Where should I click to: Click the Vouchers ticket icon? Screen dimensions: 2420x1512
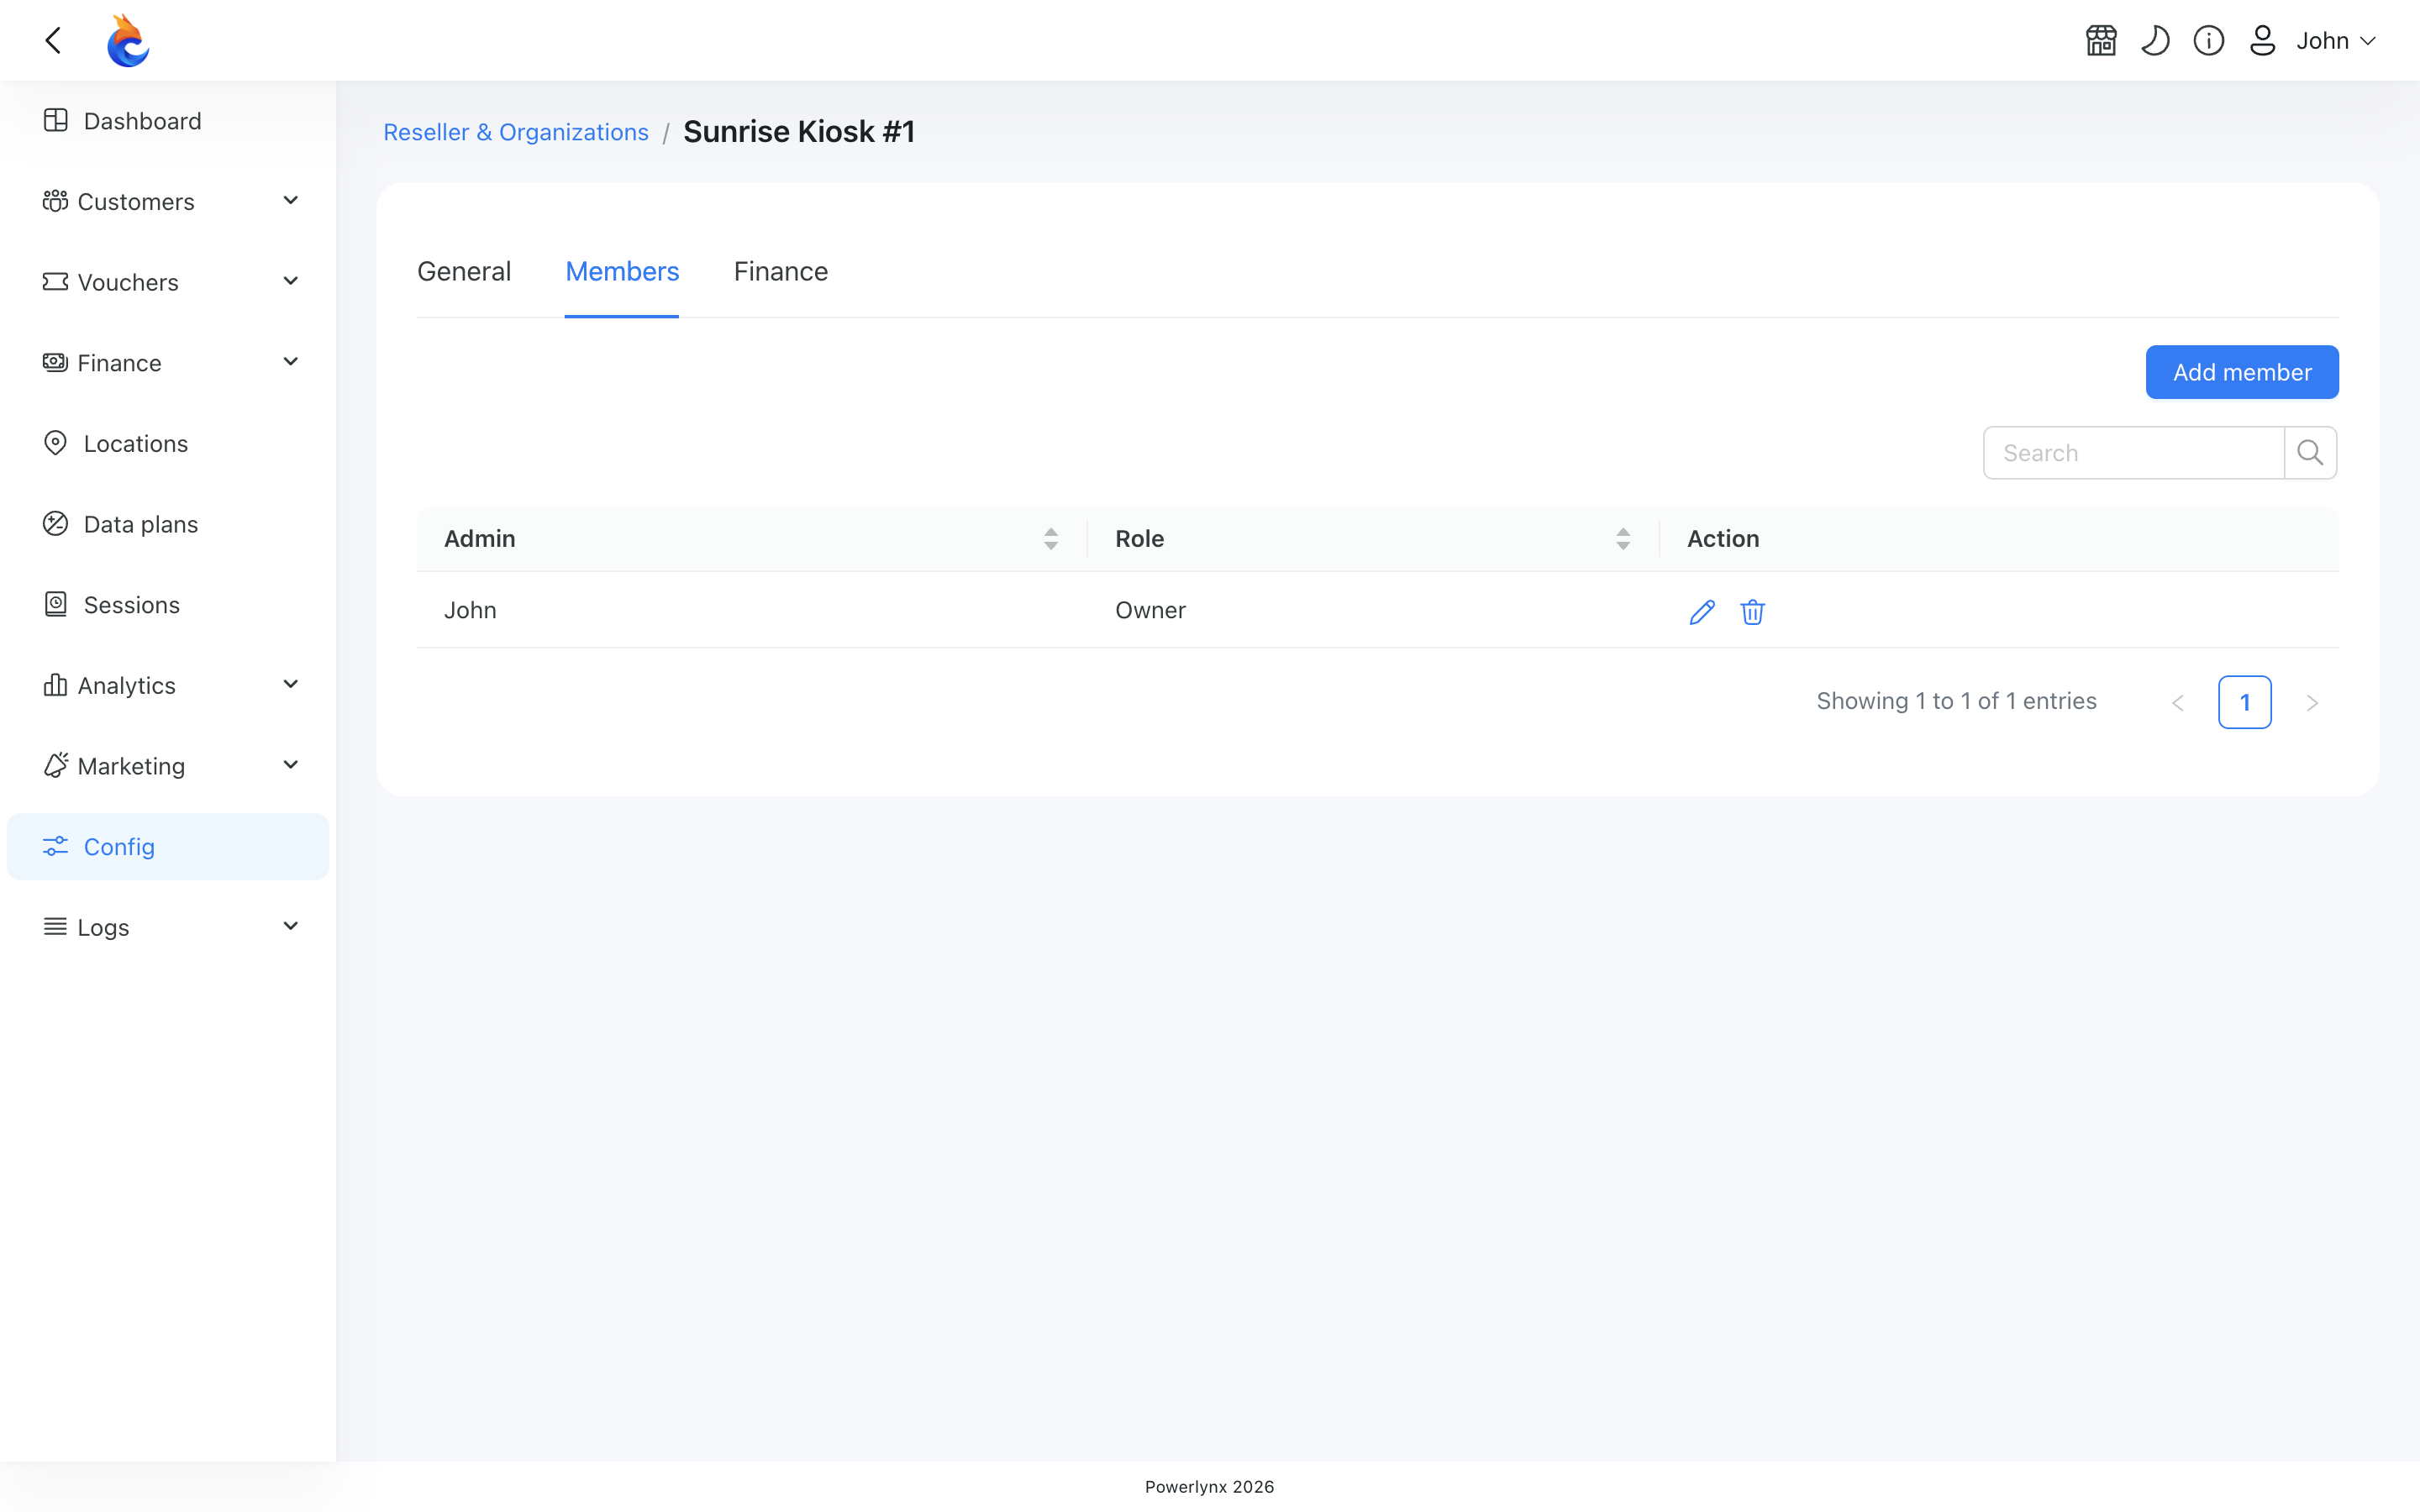55,282
